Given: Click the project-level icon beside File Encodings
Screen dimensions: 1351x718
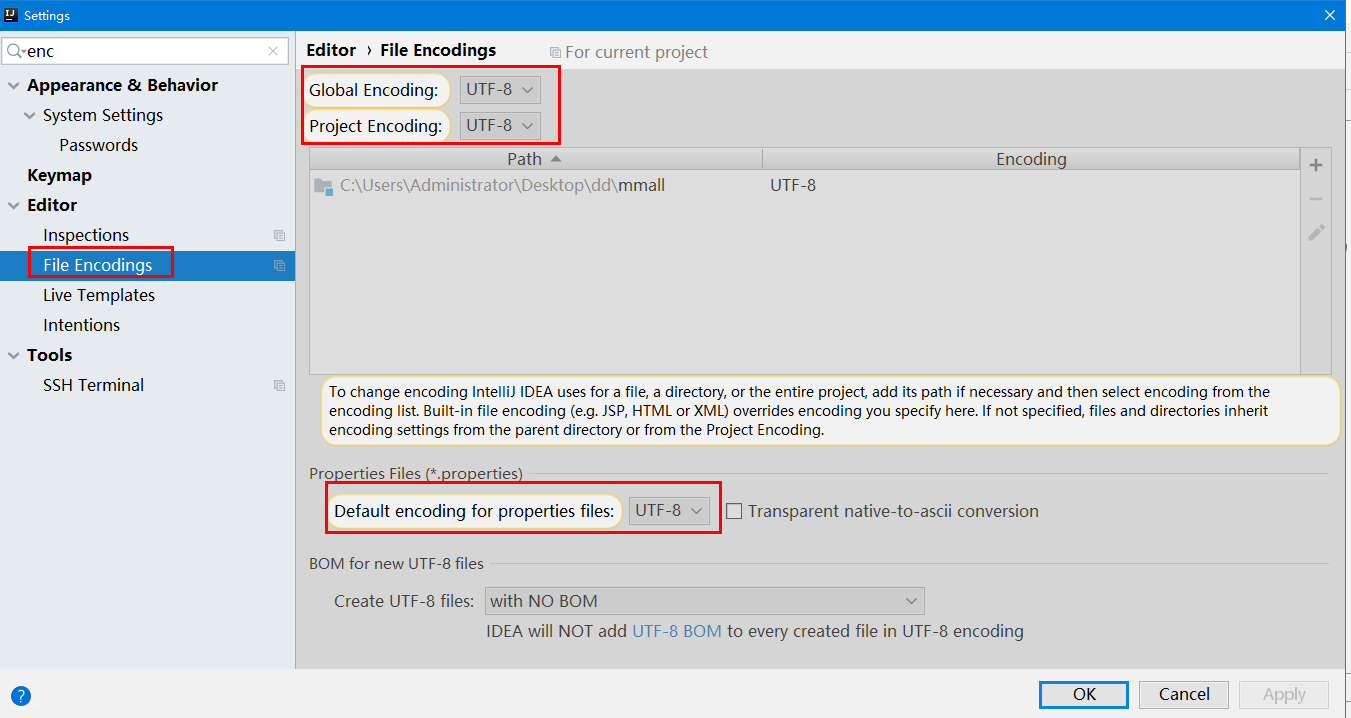Looking at the screenshot, I should (279, 266).
